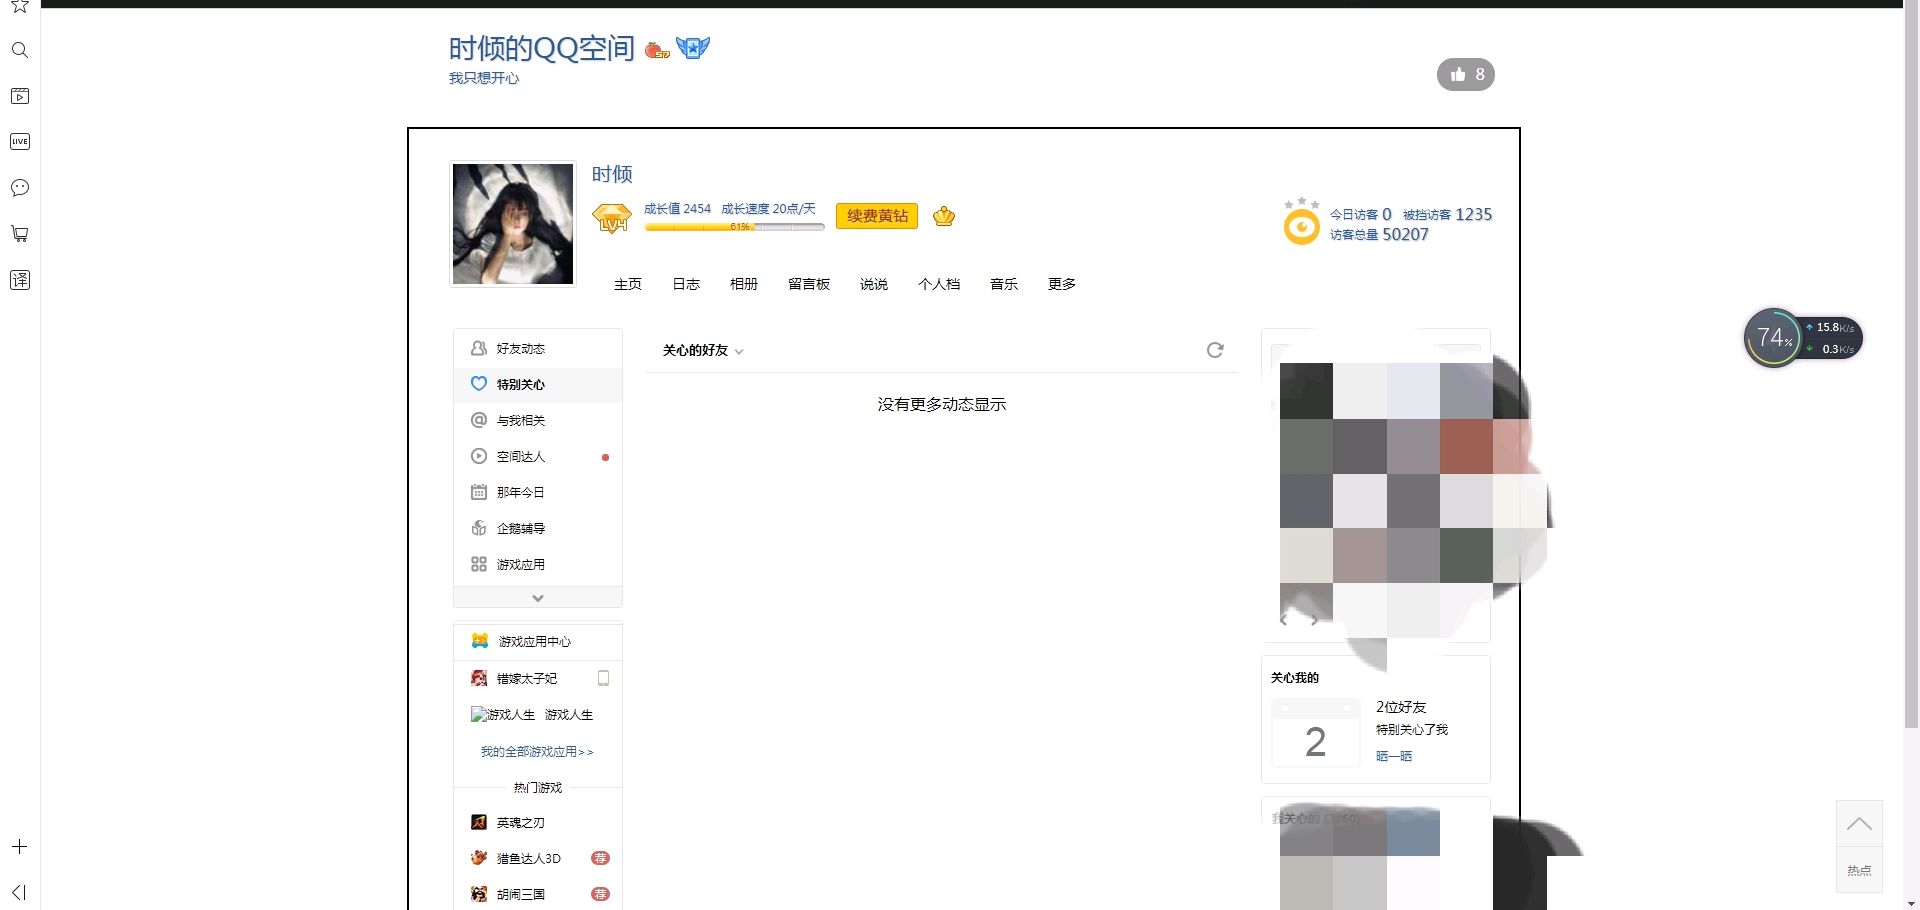1920x910 pixels.
Task: Click the 晒一晒 link
Action: pyautogui.click(x=1394, y=757)
